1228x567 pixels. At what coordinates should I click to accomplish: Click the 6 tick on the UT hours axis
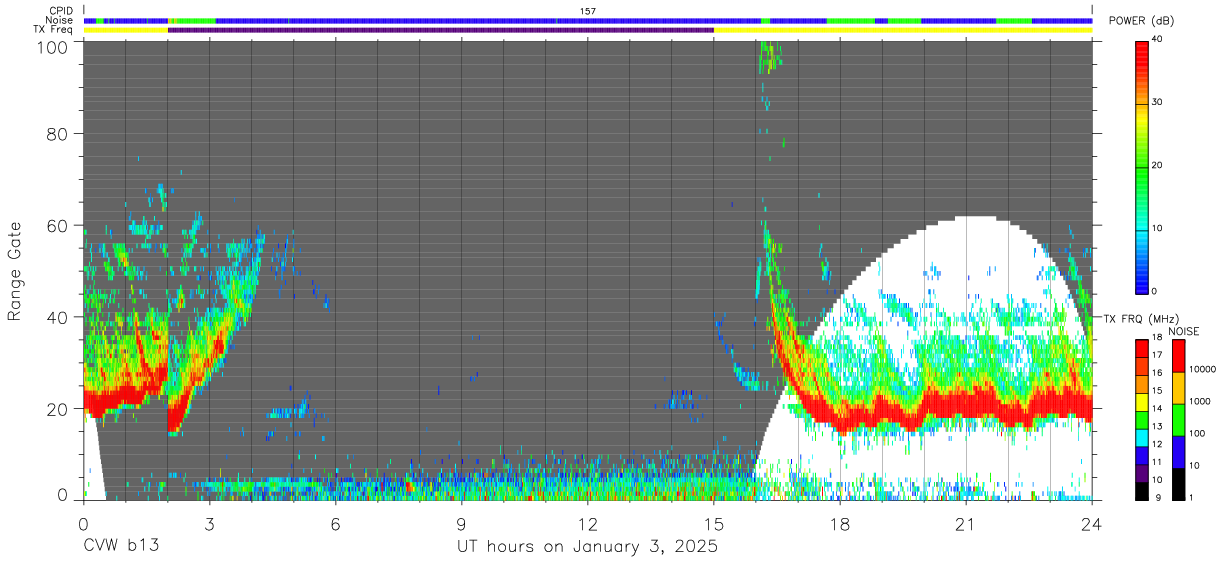[x=335, y=523]
